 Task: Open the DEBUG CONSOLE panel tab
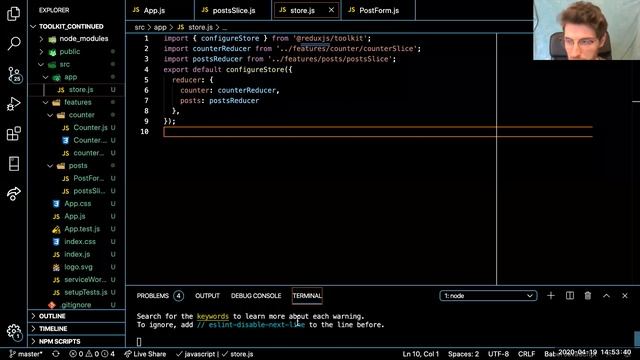tap(256, 296)
